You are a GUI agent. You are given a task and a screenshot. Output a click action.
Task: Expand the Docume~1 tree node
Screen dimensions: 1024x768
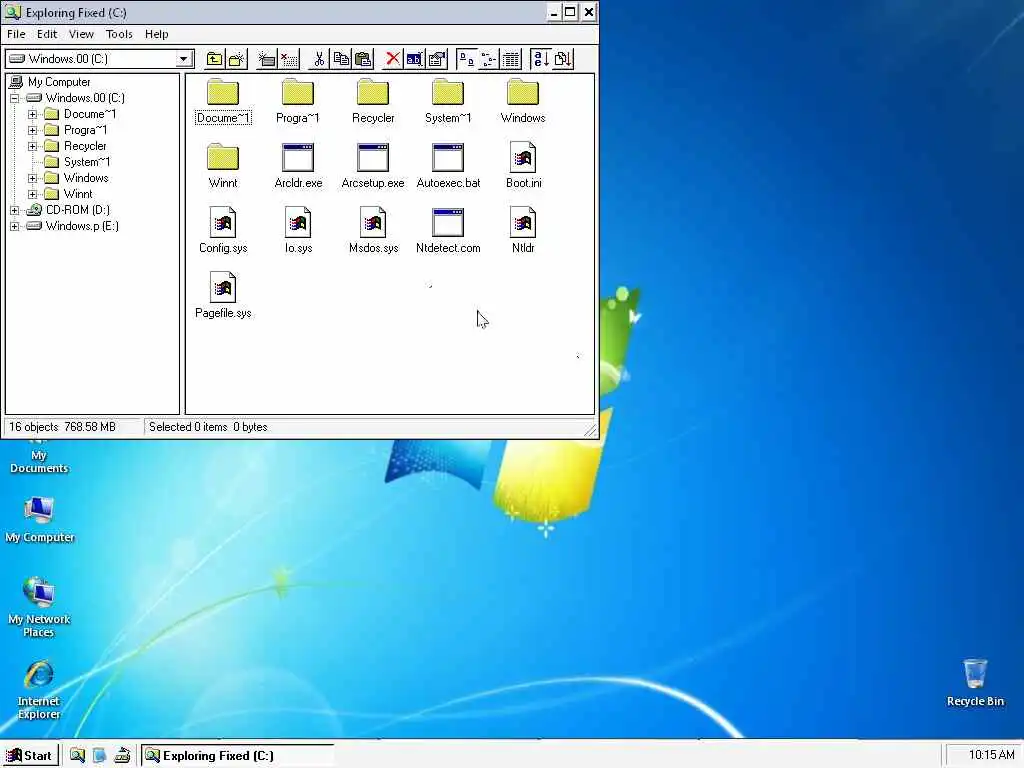[x=32, y=114]
